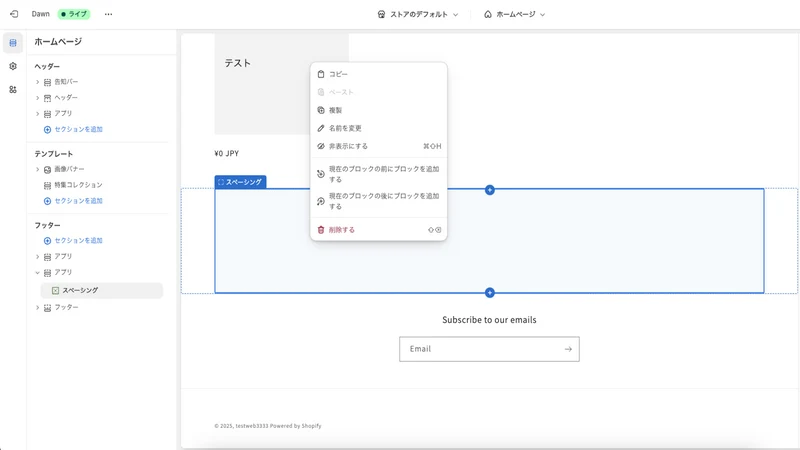Open the ストアのデフォルト dropdown
800x450 pixels.
point(418,14)
